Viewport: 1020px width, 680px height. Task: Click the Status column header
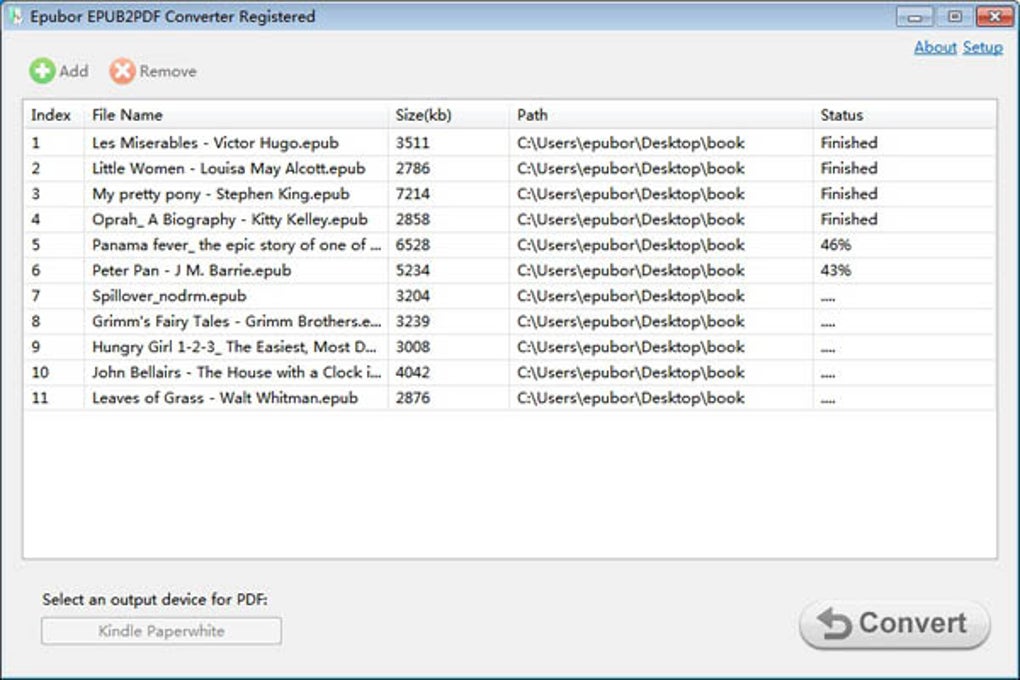coord(841,115)
